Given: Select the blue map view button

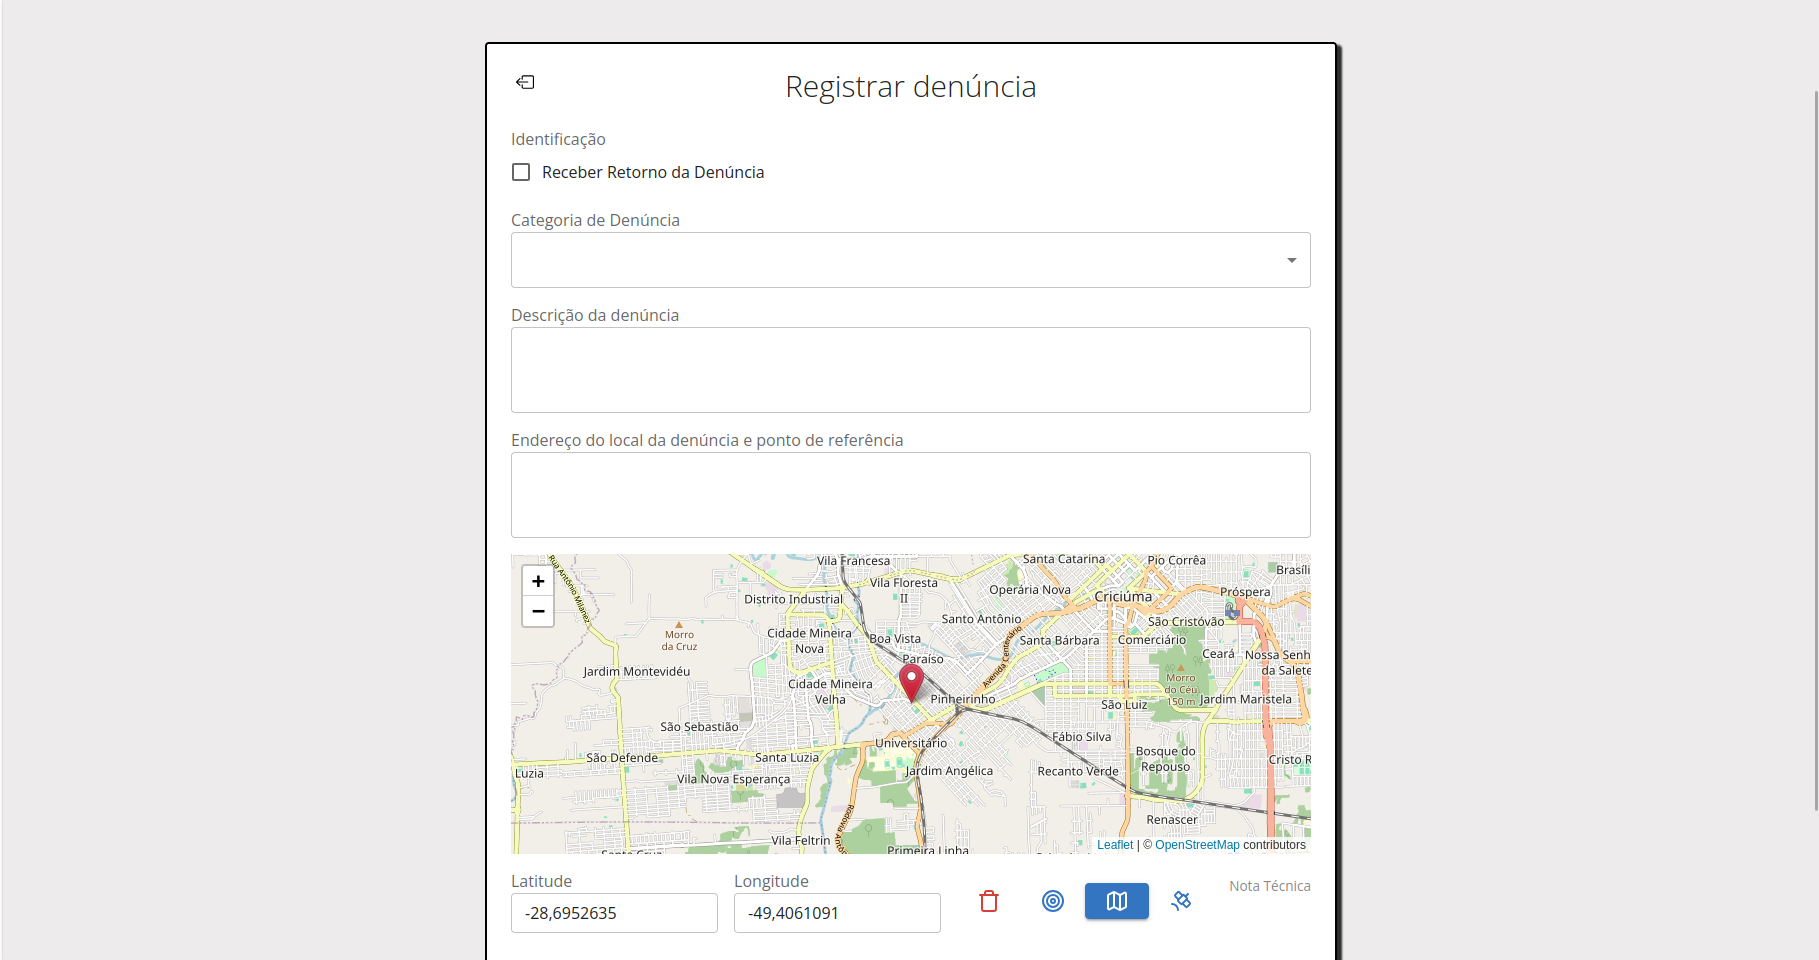Looking at the screenshot, I should point(1116,901).
